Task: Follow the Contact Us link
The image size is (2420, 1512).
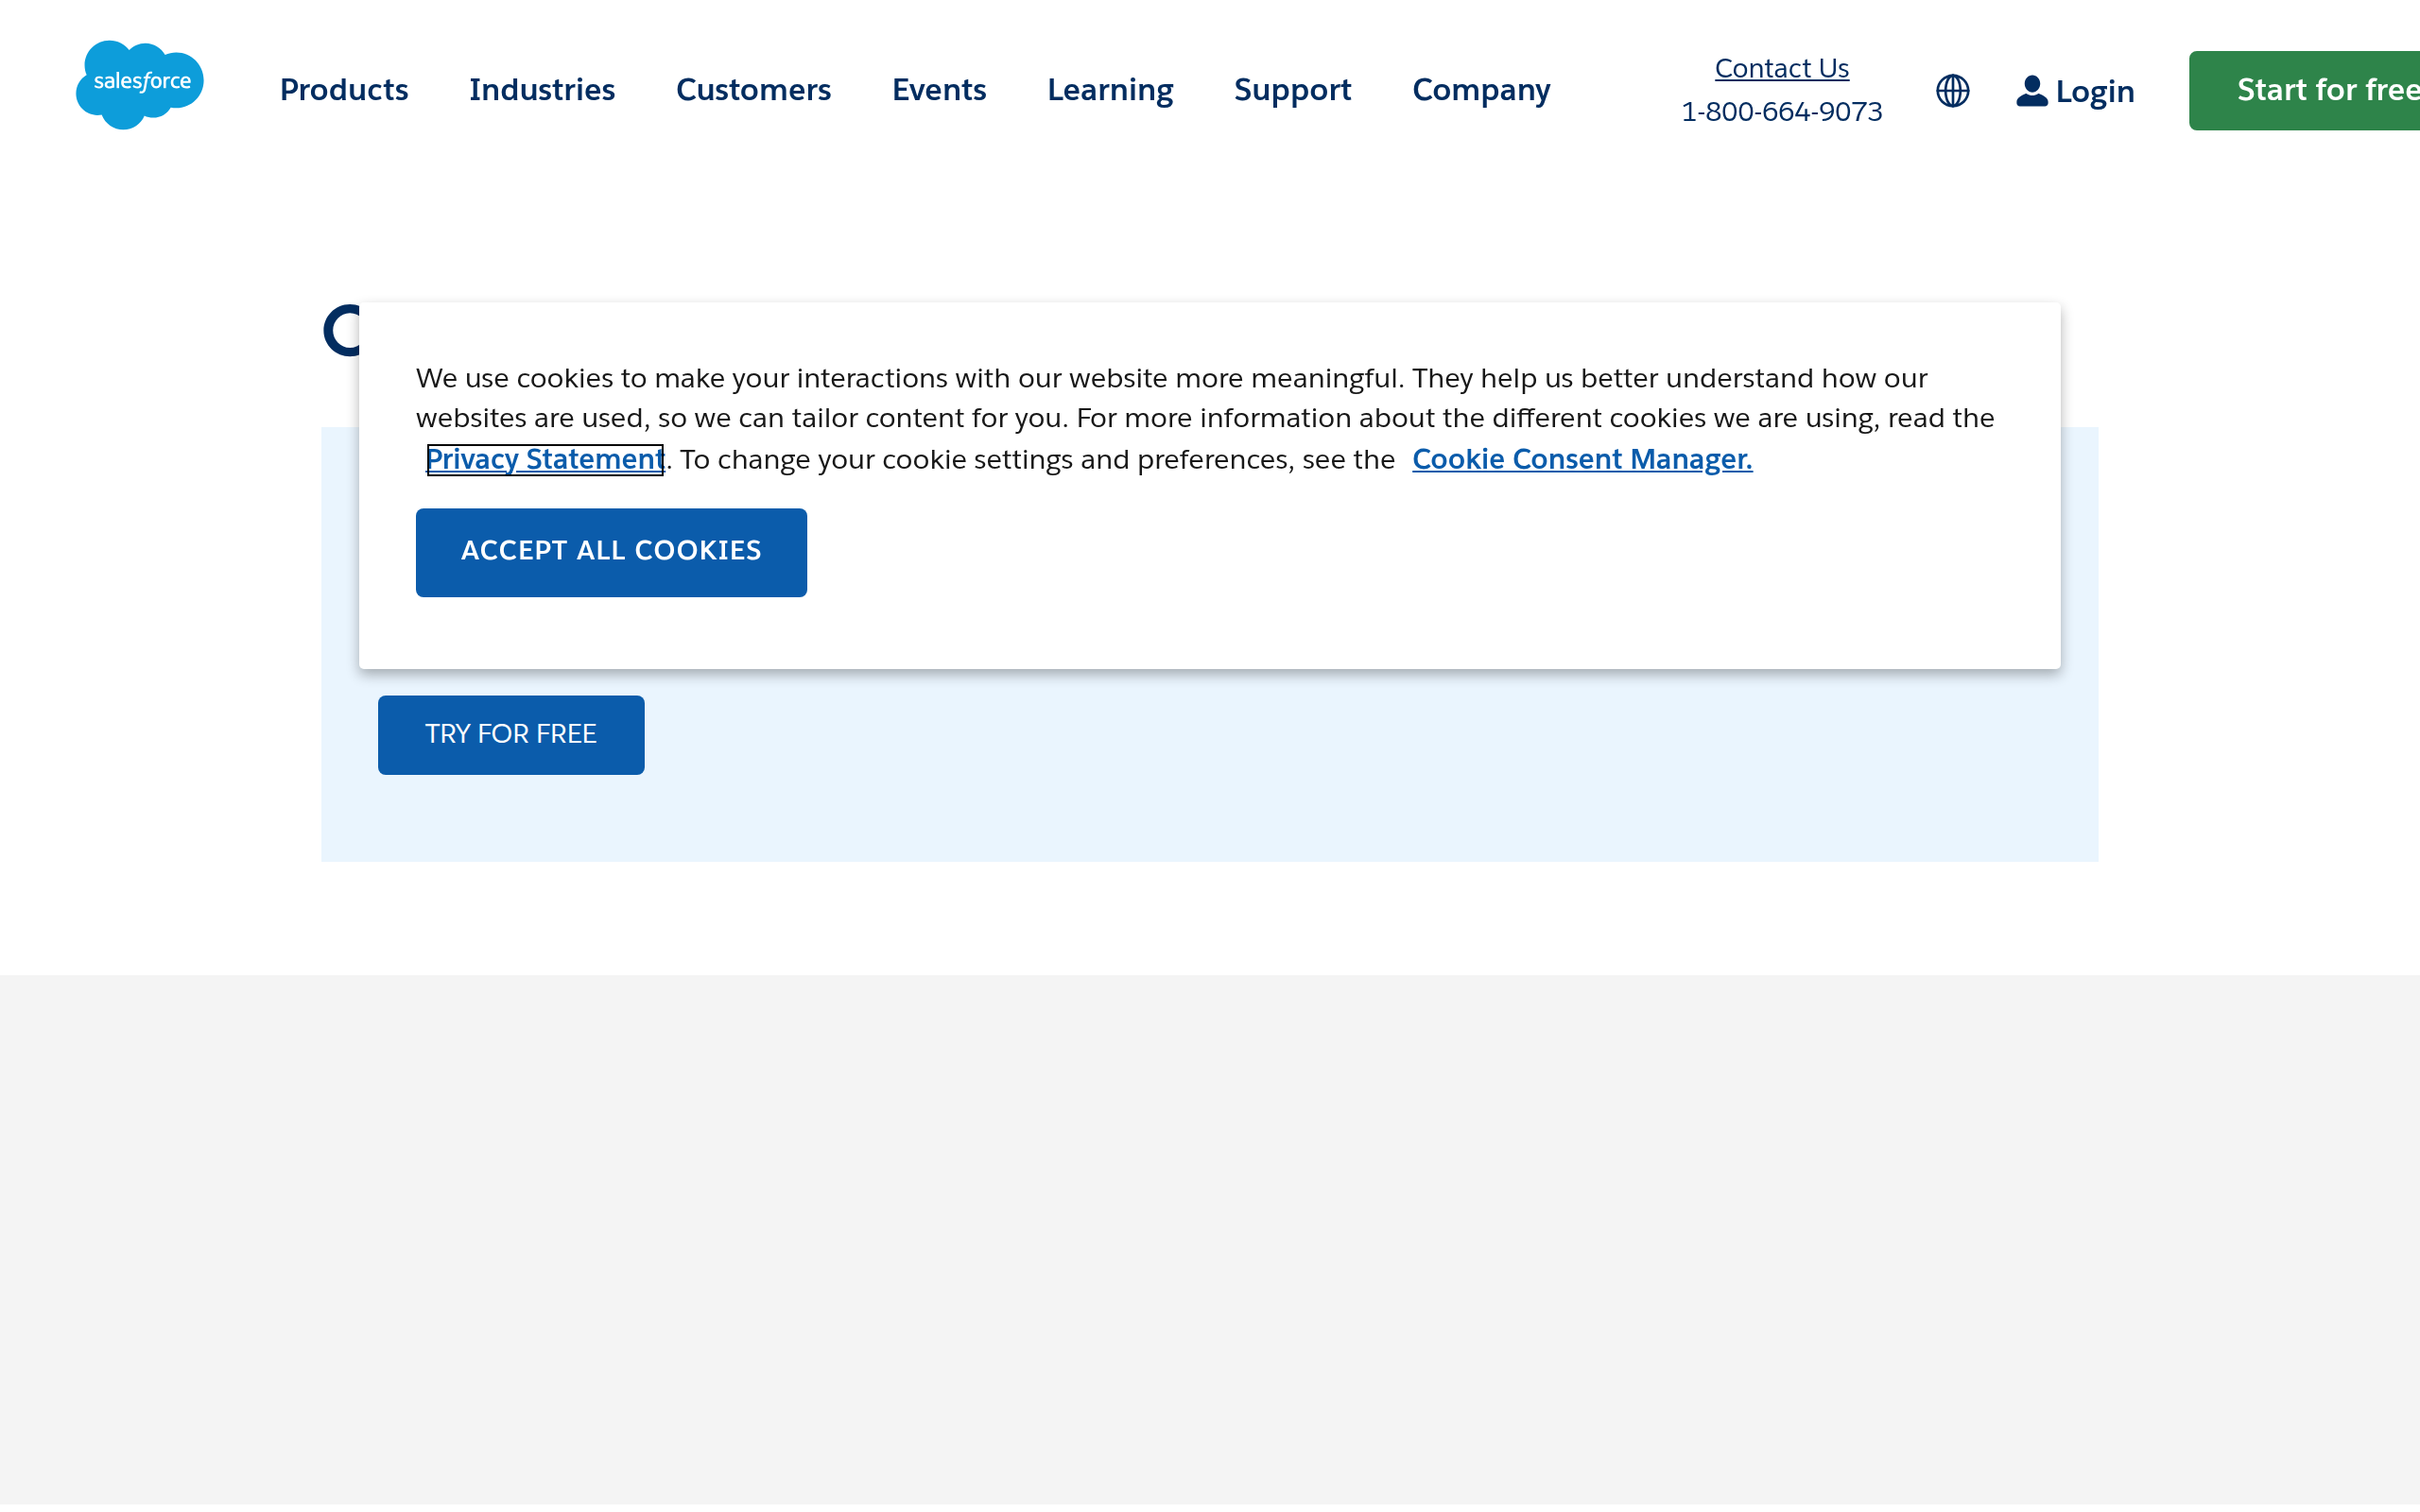Action: 1781,68
